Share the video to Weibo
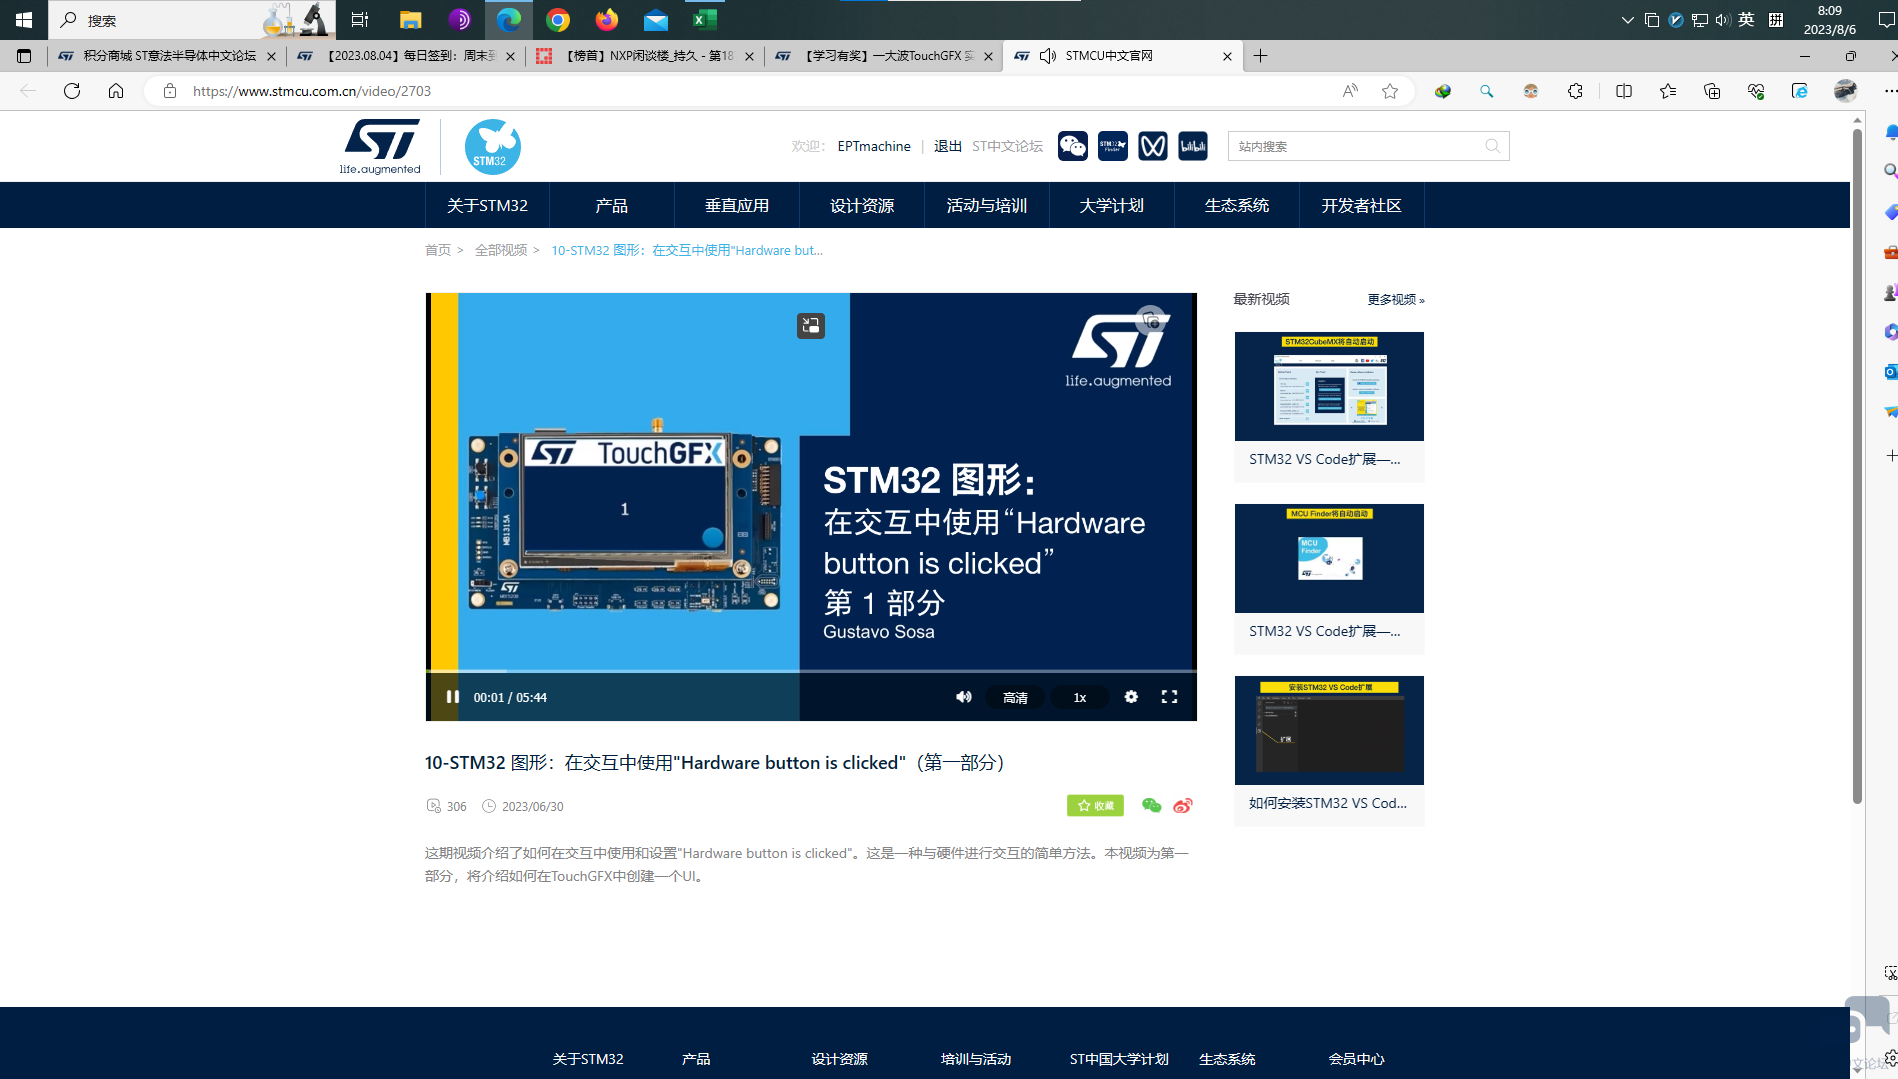Image resolution: width=1898 pixels, height=1079 pixels. coord(1183,806)
